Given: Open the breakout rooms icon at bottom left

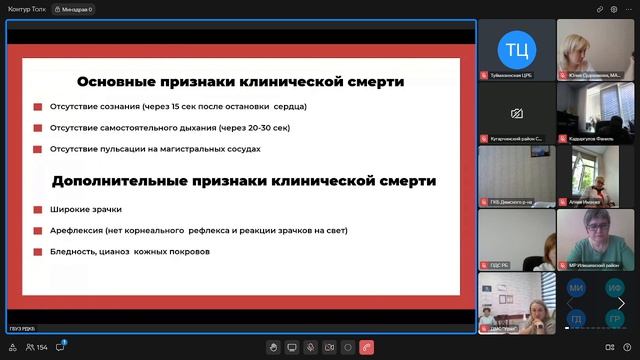Looking at the screenshot, I should 13,347.
